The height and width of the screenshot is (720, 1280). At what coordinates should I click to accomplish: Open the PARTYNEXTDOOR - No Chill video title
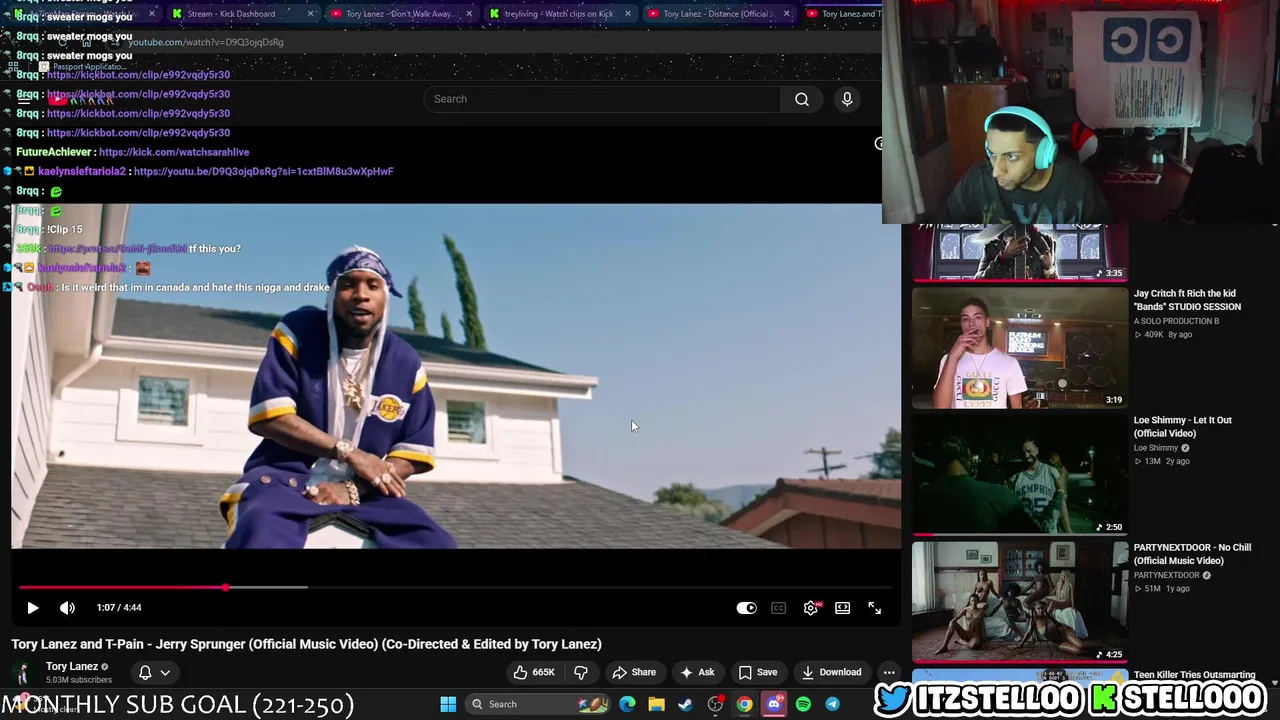(1192, 554)
